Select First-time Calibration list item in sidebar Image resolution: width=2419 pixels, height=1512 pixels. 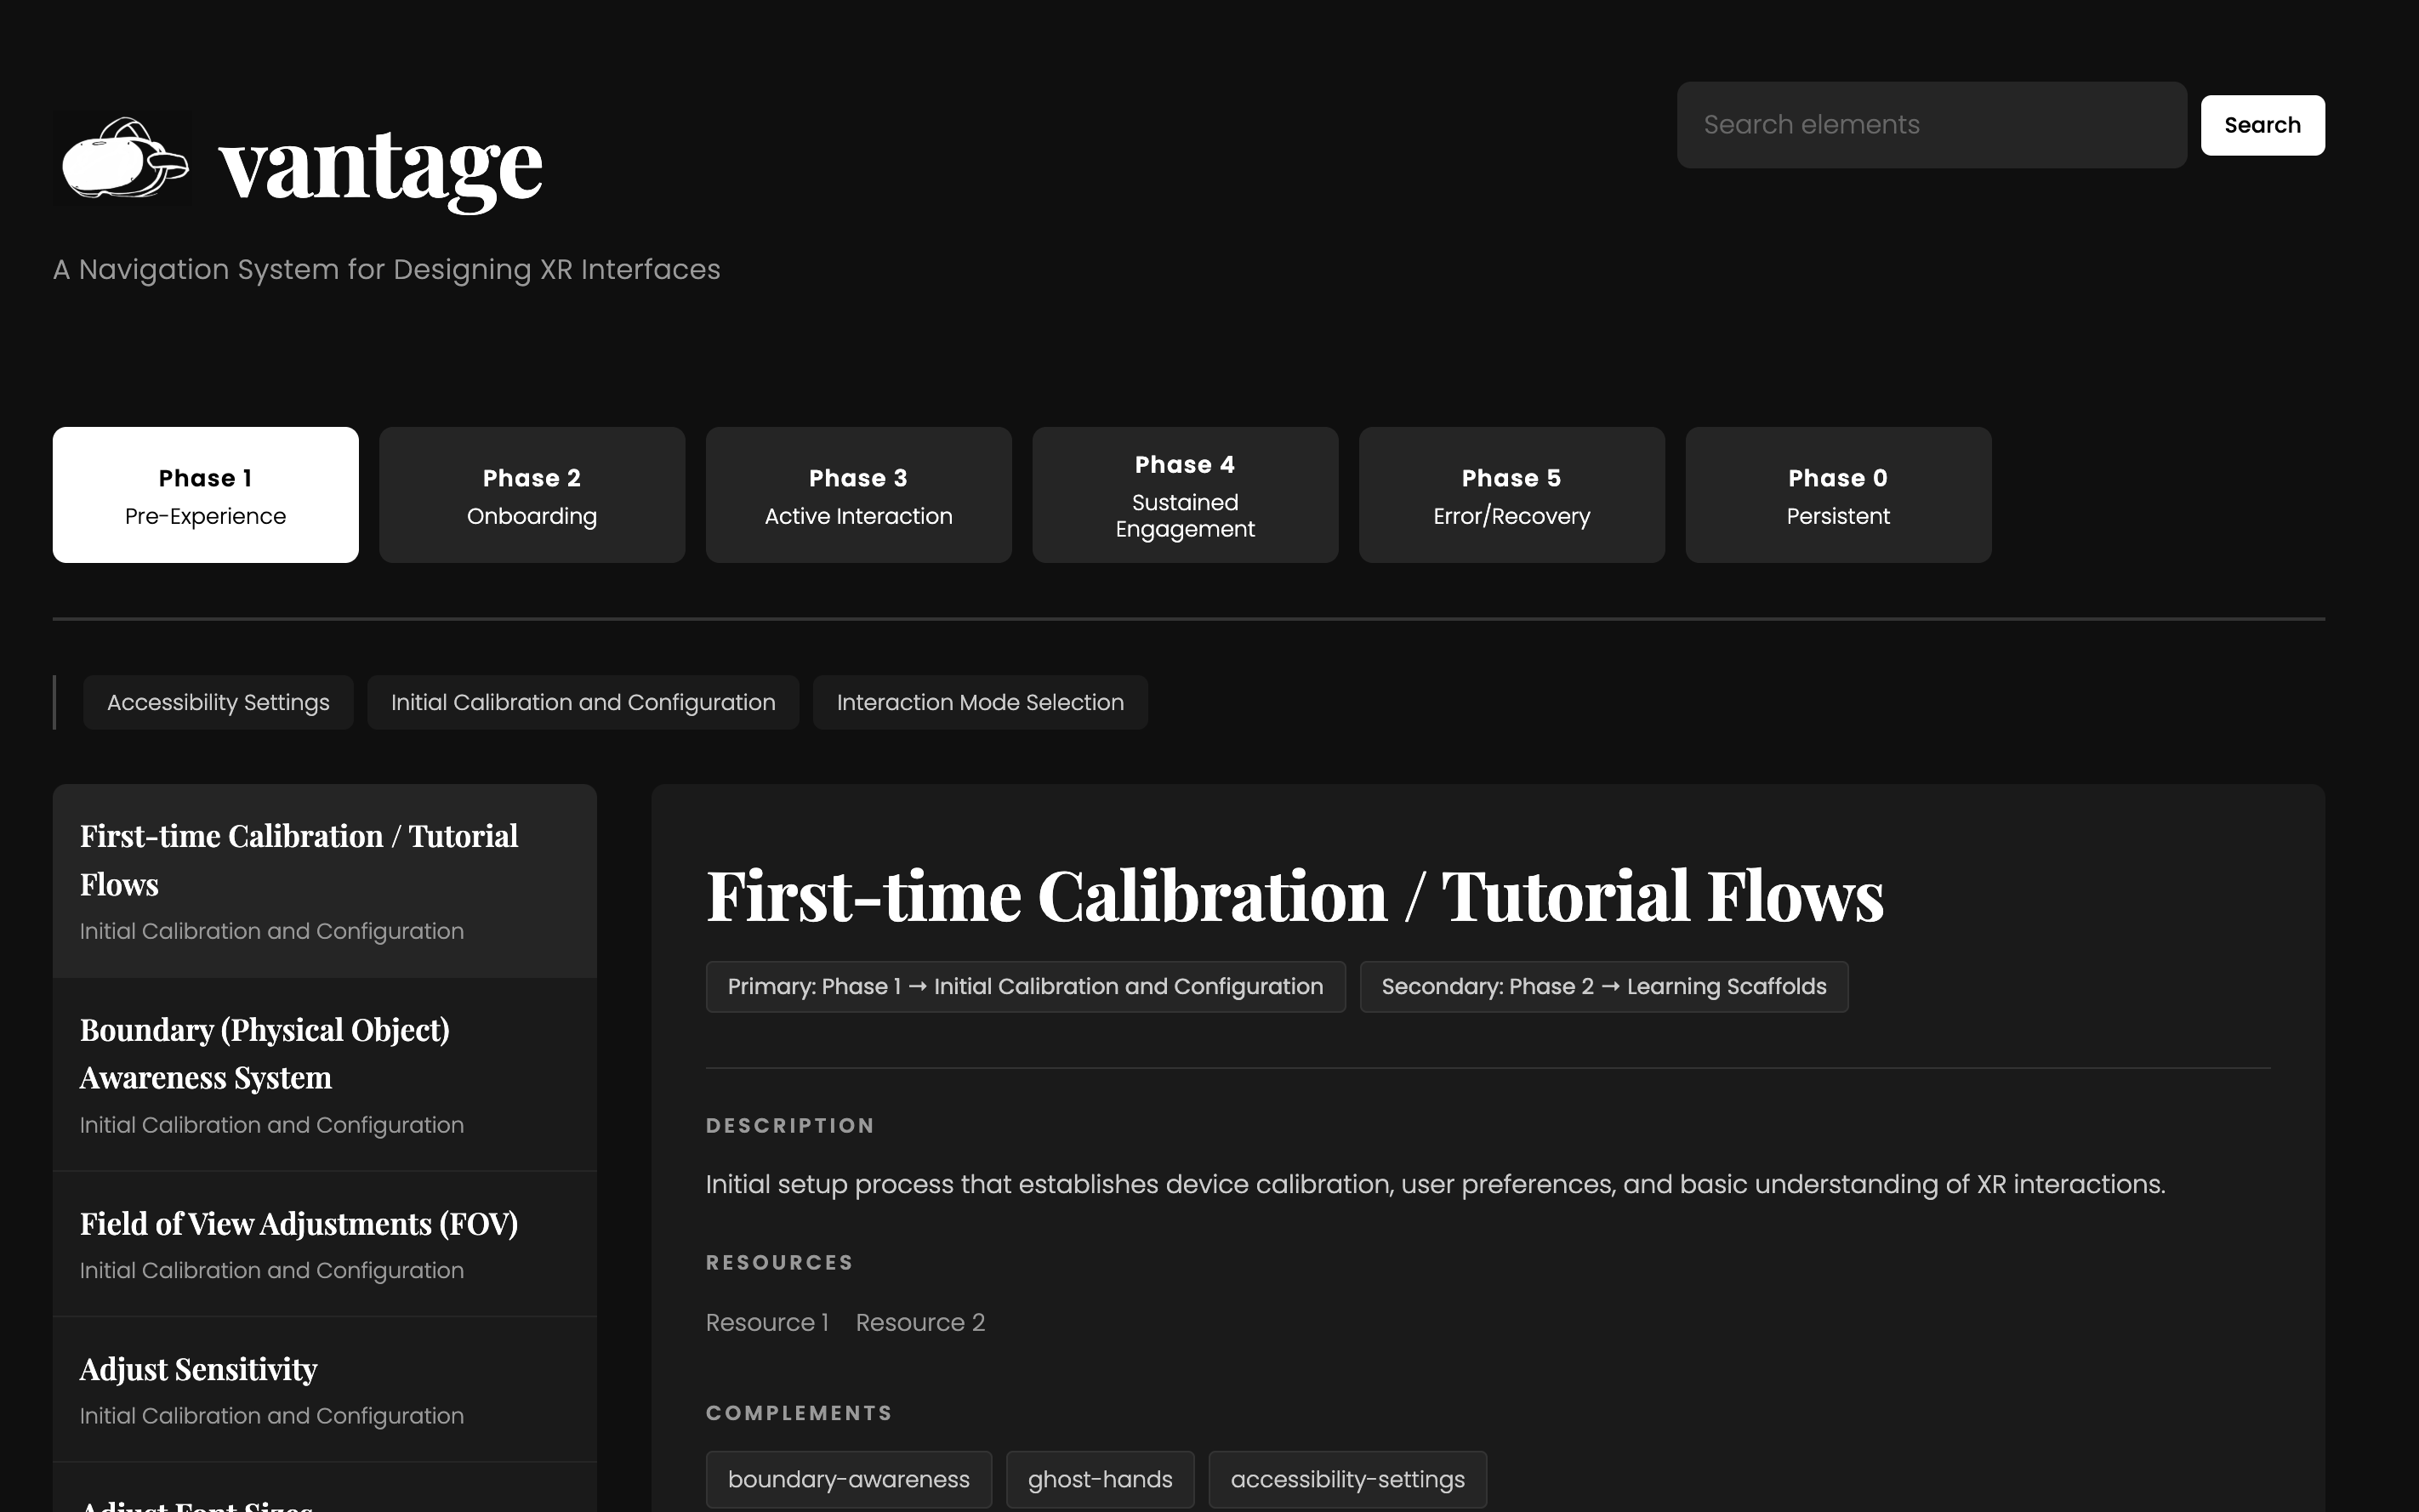[324, 880]
